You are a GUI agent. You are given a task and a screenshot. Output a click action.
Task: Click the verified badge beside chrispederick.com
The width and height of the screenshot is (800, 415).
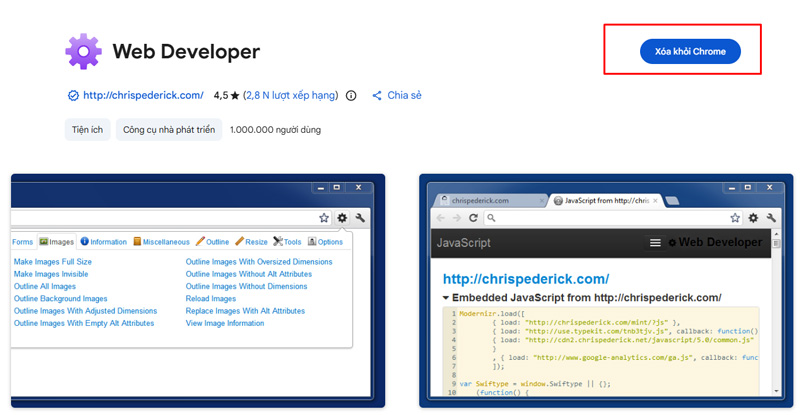pos(72,96)
